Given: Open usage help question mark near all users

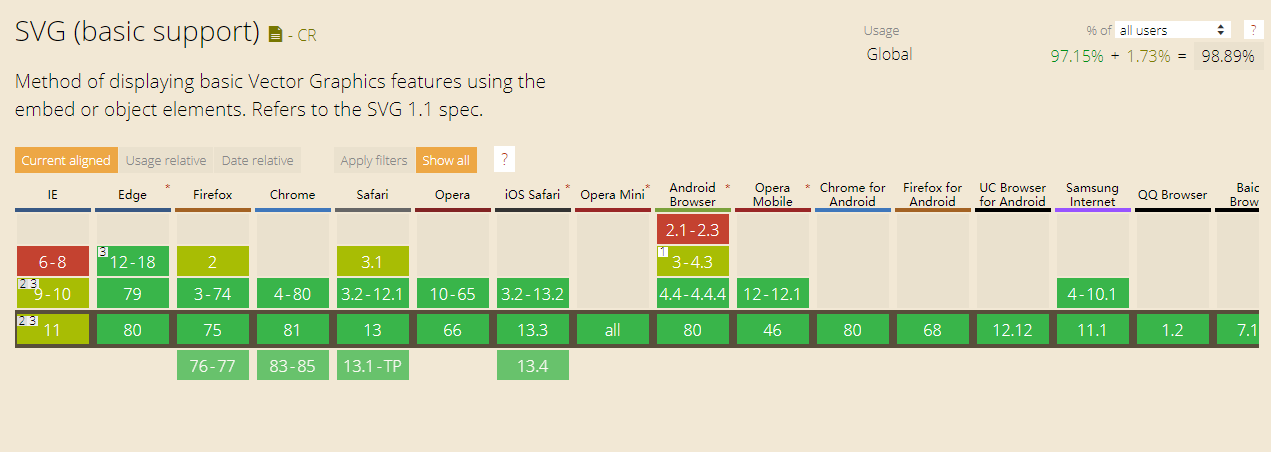Looking at the screenshot, I should tap(1253, 30).
